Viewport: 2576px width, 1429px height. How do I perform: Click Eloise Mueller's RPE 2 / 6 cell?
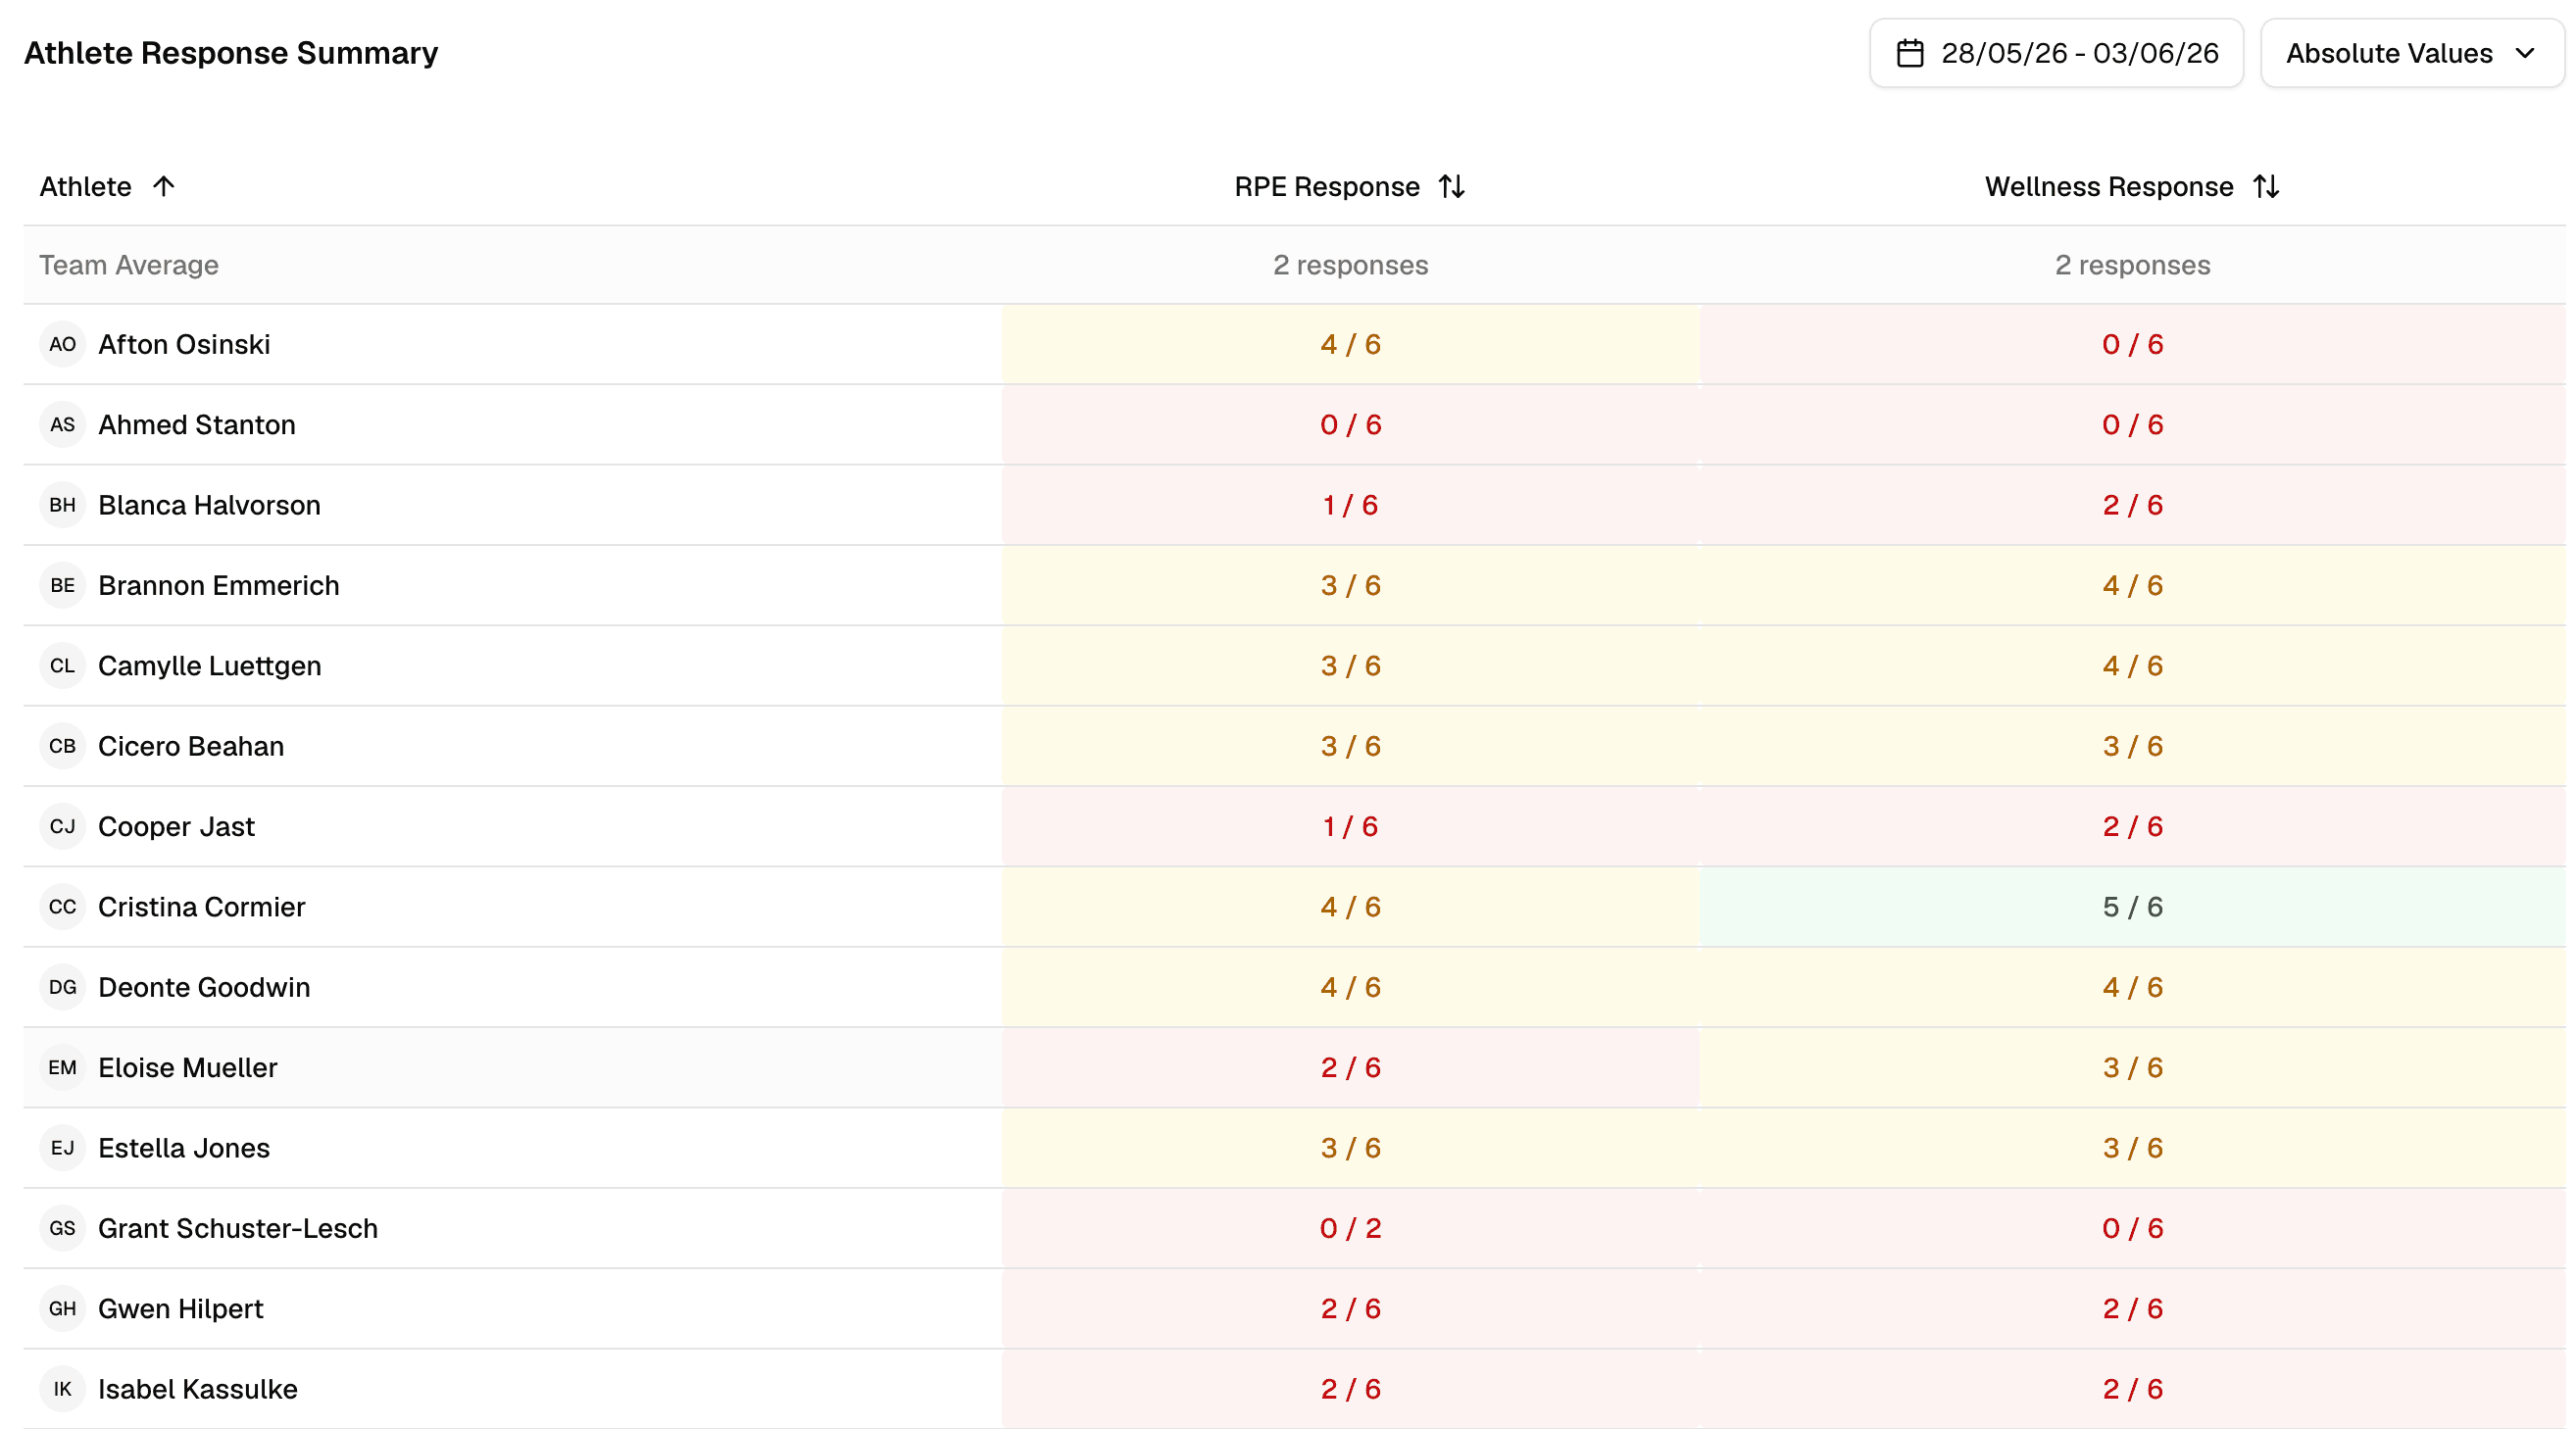click(x=1351, y=1068)
